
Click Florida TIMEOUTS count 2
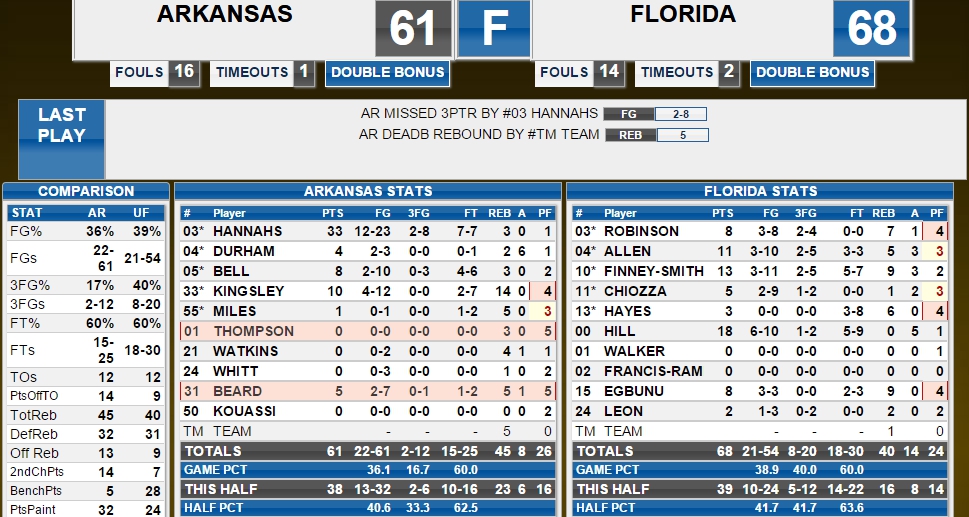pos(729,73)
